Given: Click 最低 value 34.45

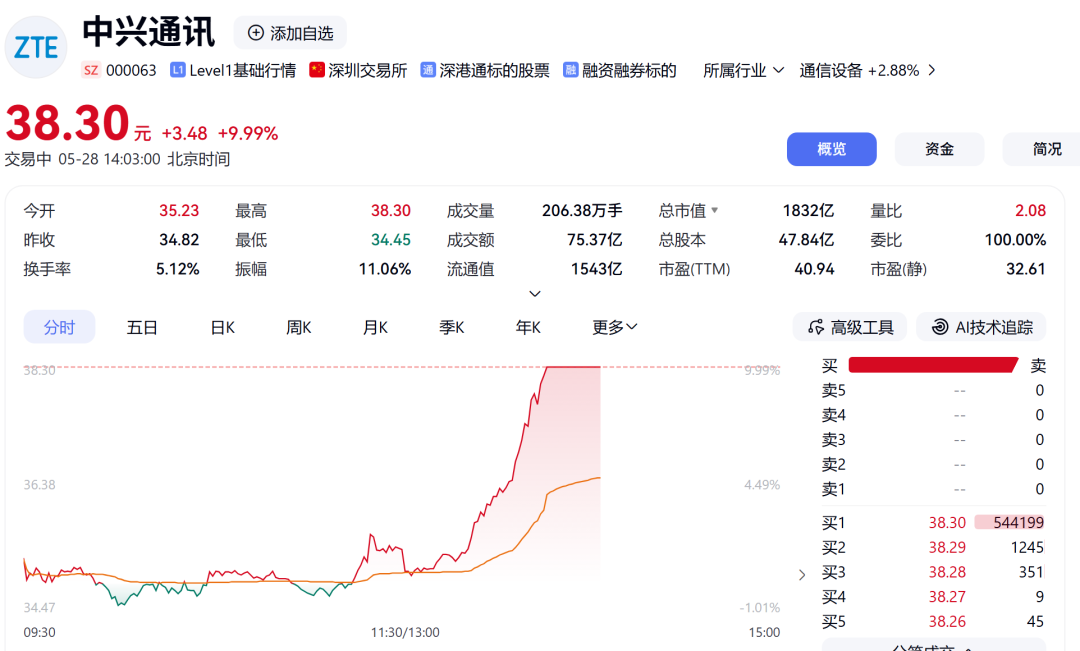Looking at the screenshot, I should (391, 240).
